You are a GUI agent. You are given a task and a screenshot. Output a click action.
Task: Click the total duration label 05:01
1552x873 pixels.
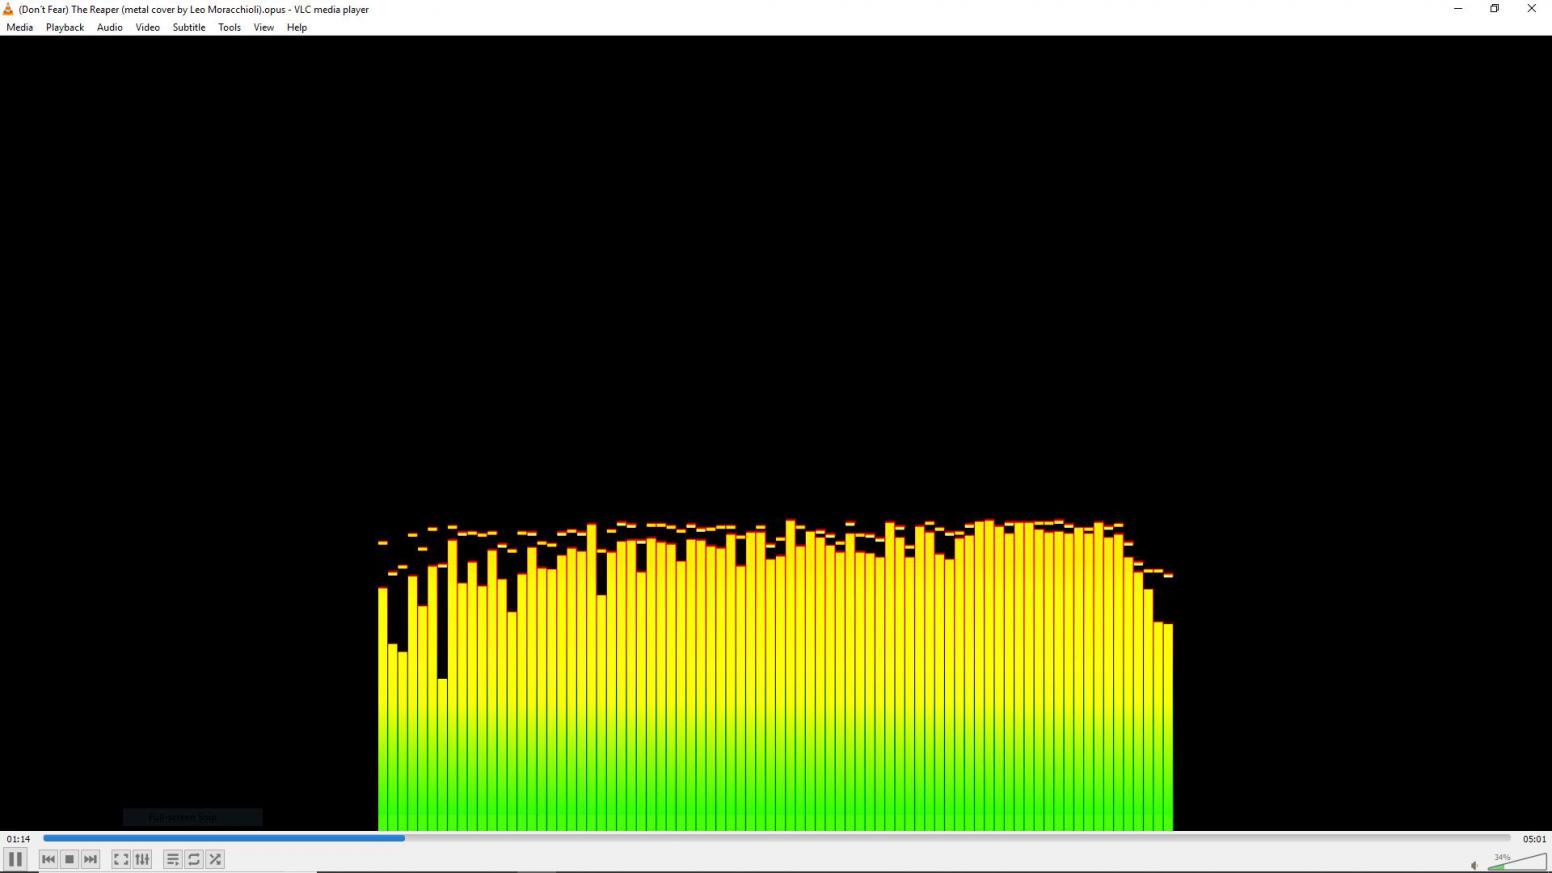coord(1534,839)
